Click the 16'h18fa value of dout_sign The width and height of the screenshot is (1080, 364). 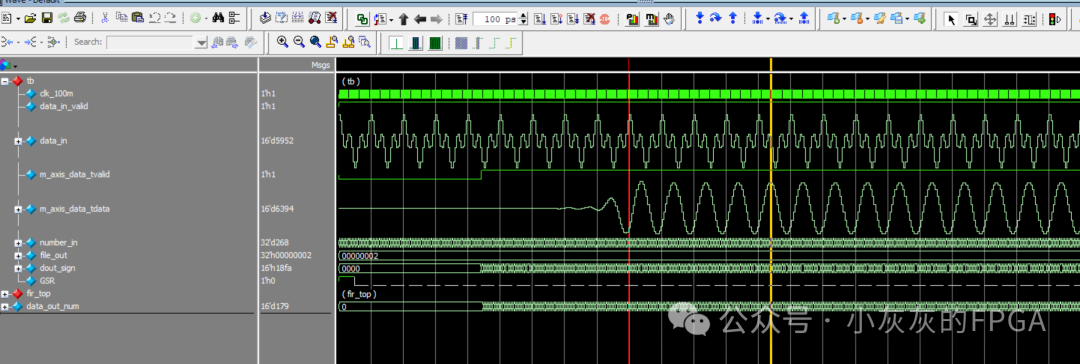point(277,267)
